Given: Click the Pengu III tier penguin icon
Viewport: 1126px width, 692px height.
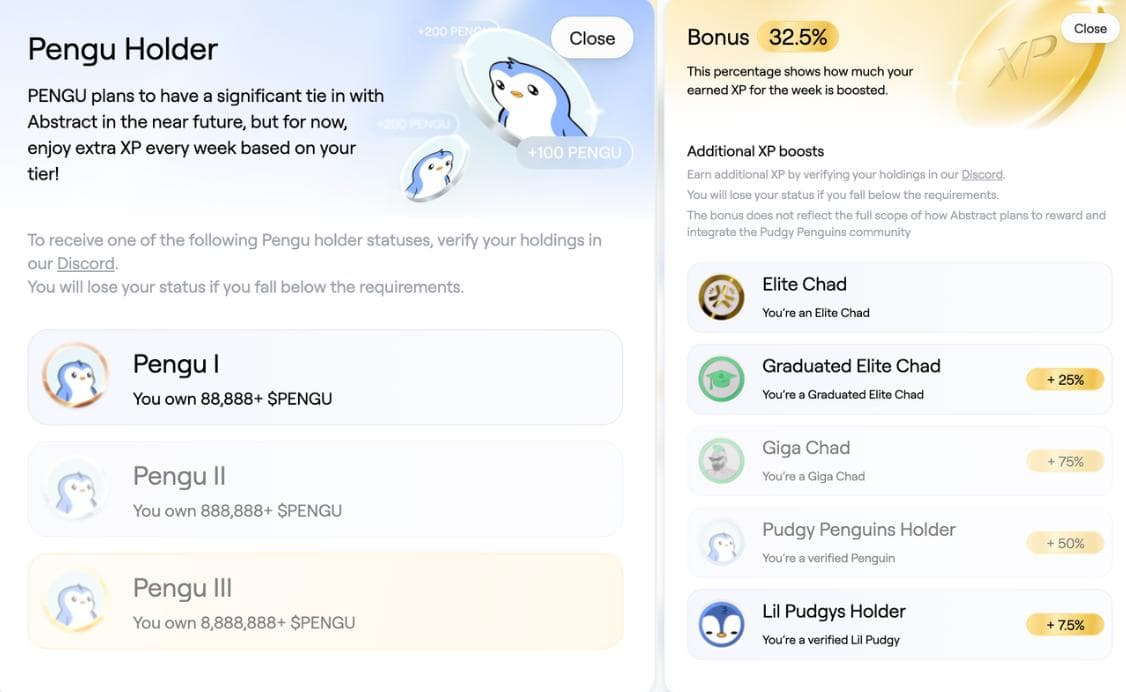Looking at the screenshot, I should tap(75, 601).
